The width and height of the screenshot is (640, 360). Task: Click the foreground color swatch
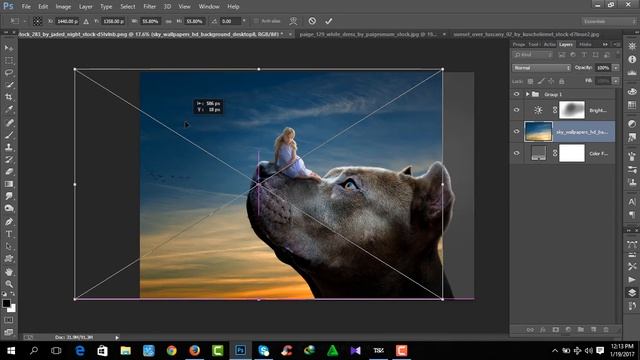pos(6,303)
